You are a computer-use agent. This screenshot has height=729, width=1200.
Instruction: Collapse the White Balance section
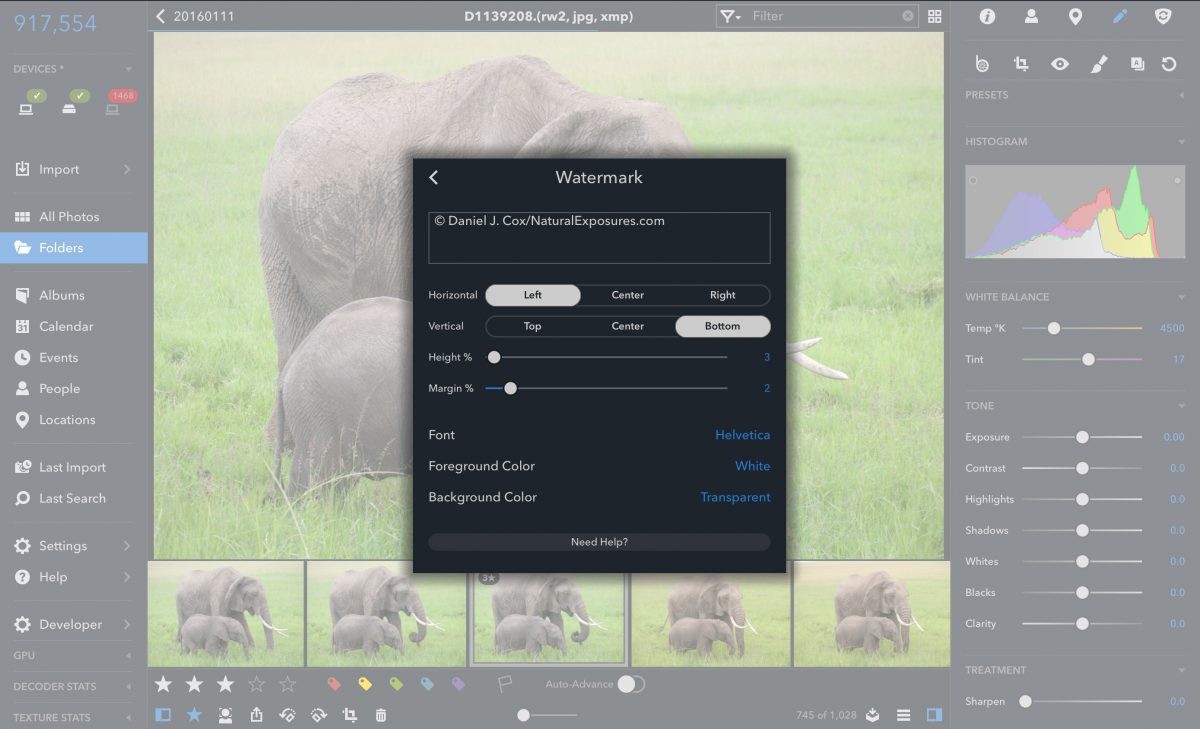click(x=1181, y=297)
